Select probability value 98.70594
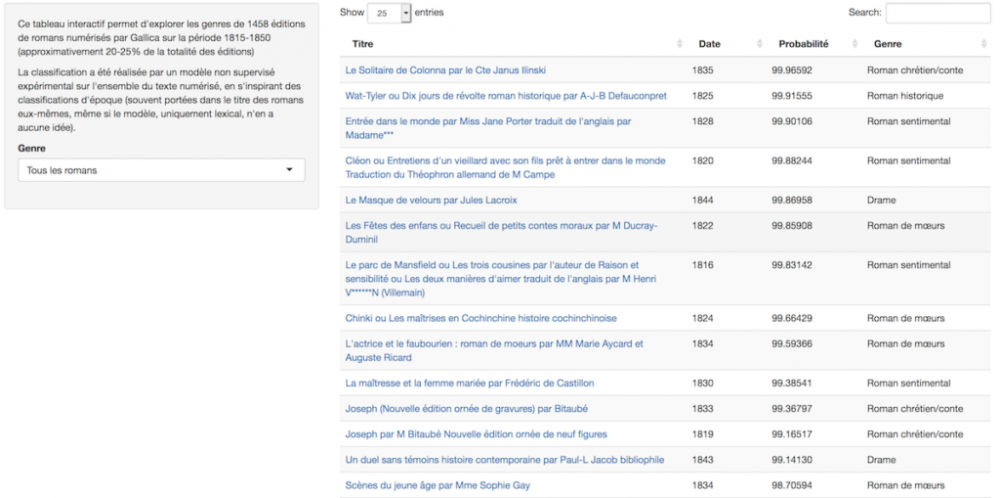Image resolution: width=1000 pixels, height=498 pixels. click(x=791, y=485)
